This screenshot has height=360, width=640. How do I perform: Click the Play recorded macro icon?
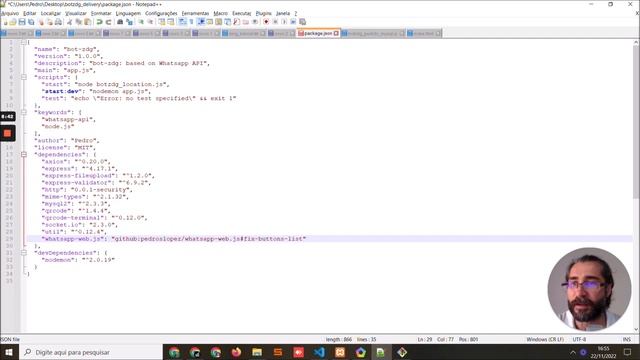(284, 22)
